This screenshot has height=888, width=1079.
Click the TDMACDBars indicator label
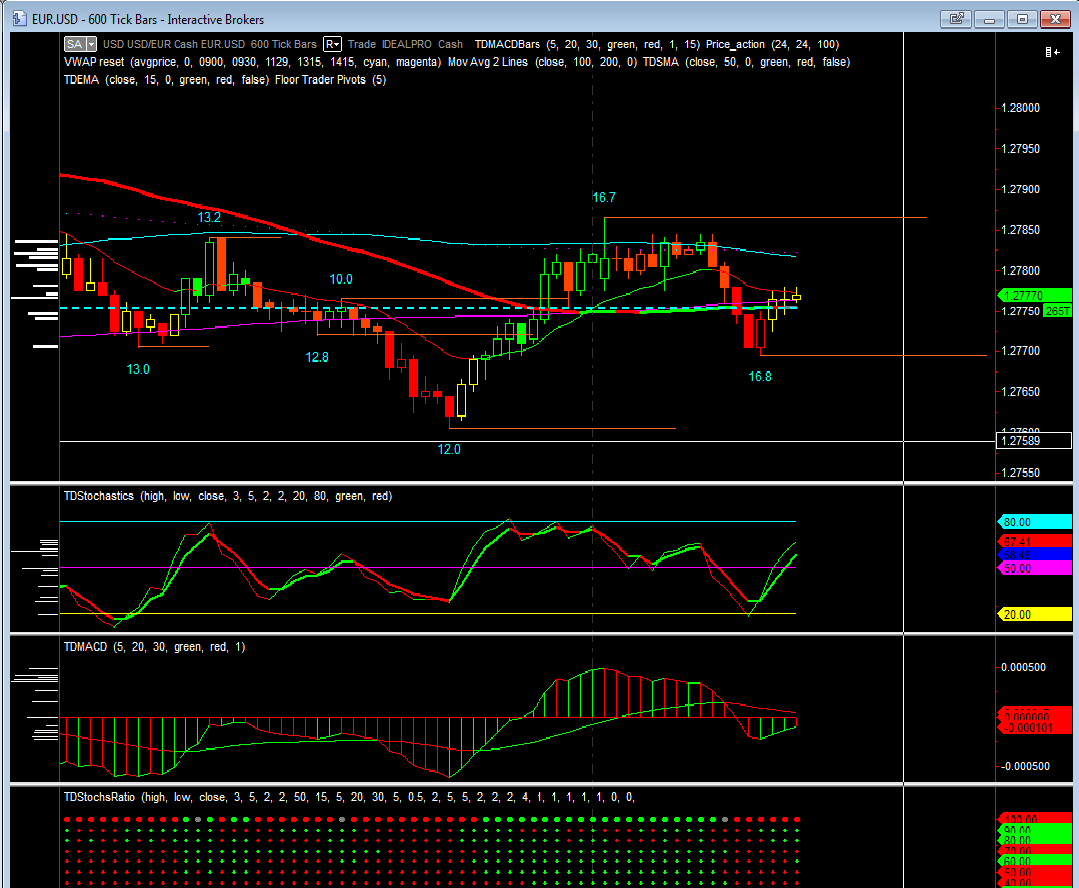[587, 44]
